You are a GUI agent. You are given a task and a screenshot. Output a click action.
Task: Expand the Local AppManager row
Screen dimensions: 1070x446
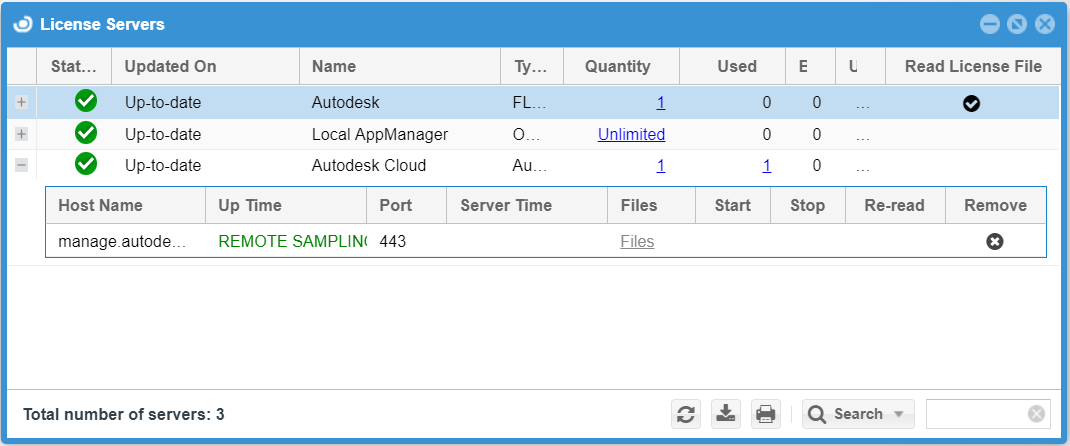point(22,134)
